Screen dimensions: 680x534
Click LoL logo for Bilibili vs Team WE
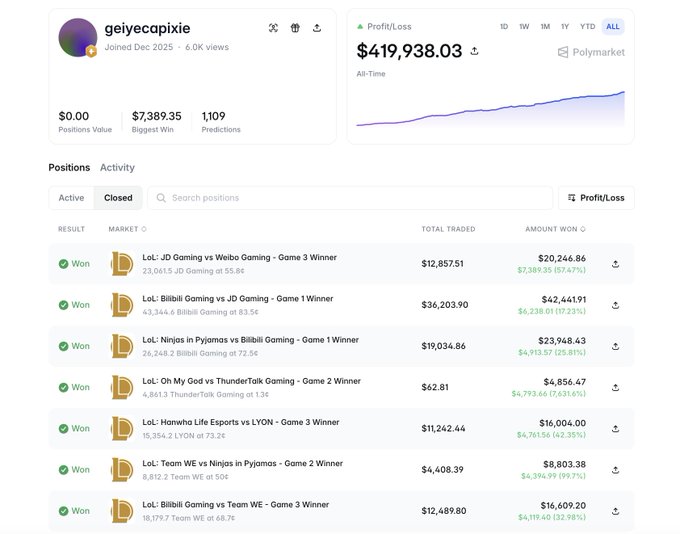tap(122, 511)
